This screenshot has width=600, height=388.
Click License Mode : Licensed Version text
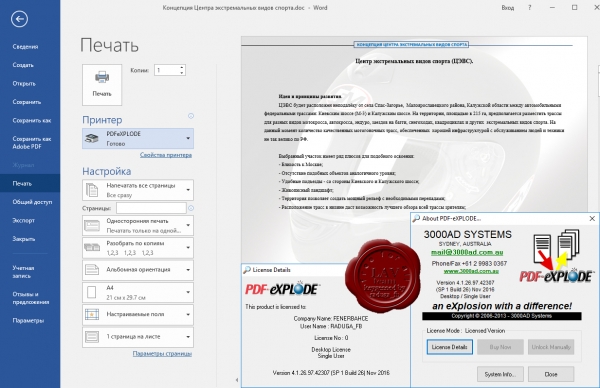(x=466, y=331)
